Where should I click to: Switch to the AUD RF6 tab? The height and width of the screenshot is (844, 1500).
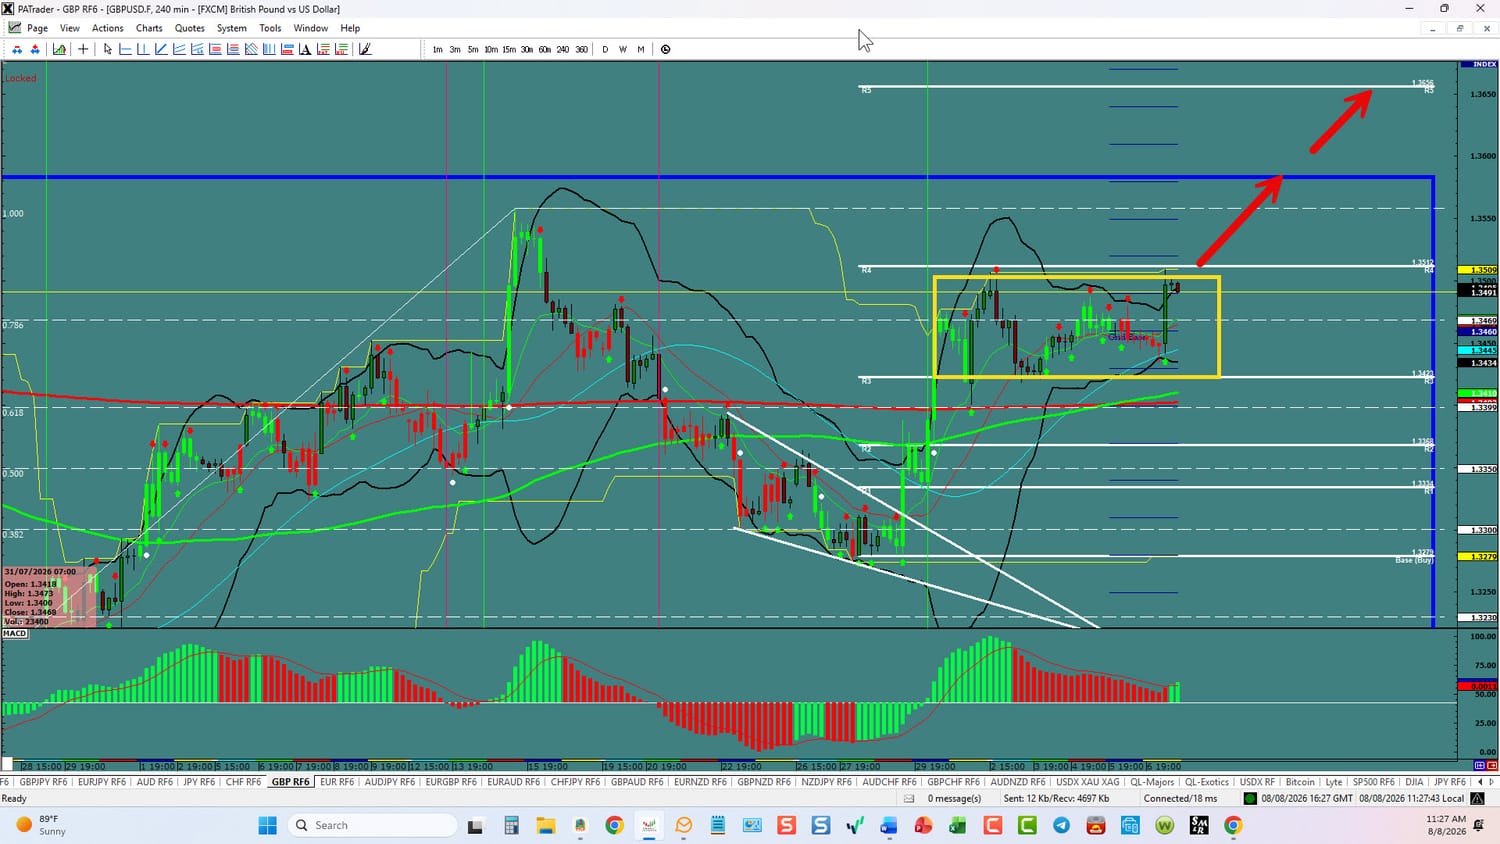154,782
